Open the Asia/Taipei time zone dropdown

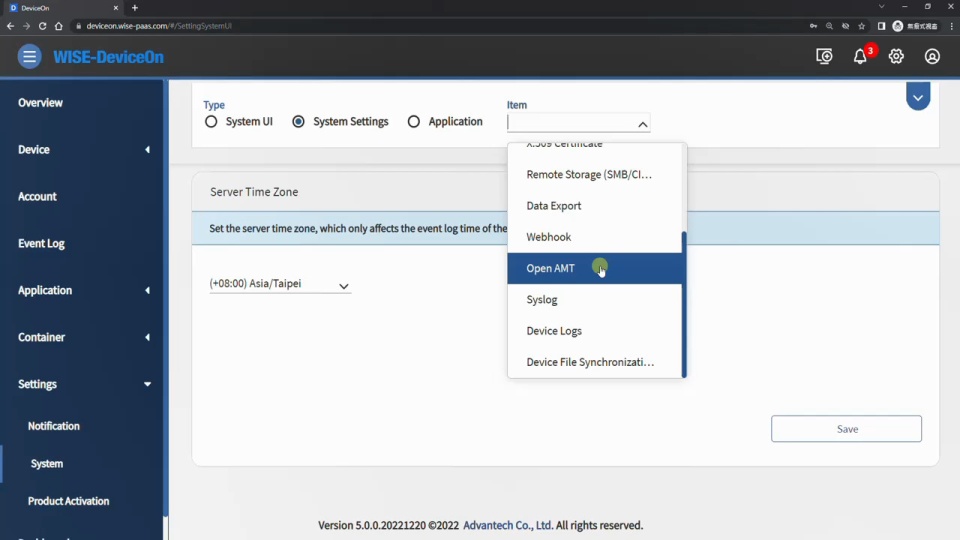tap(280, 284)
